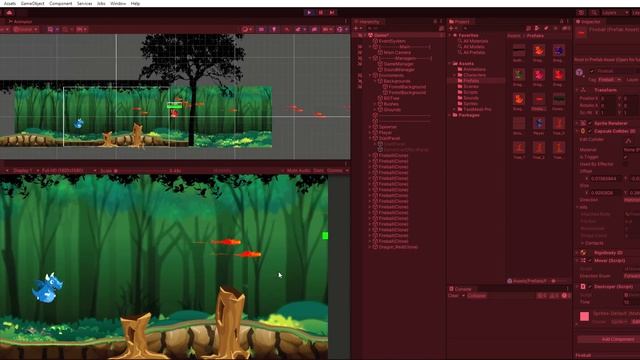640x360 pixels.
Task: Toggle the Used By Effector checkbox
Action: pyautogui.click(x=626, y=164)
